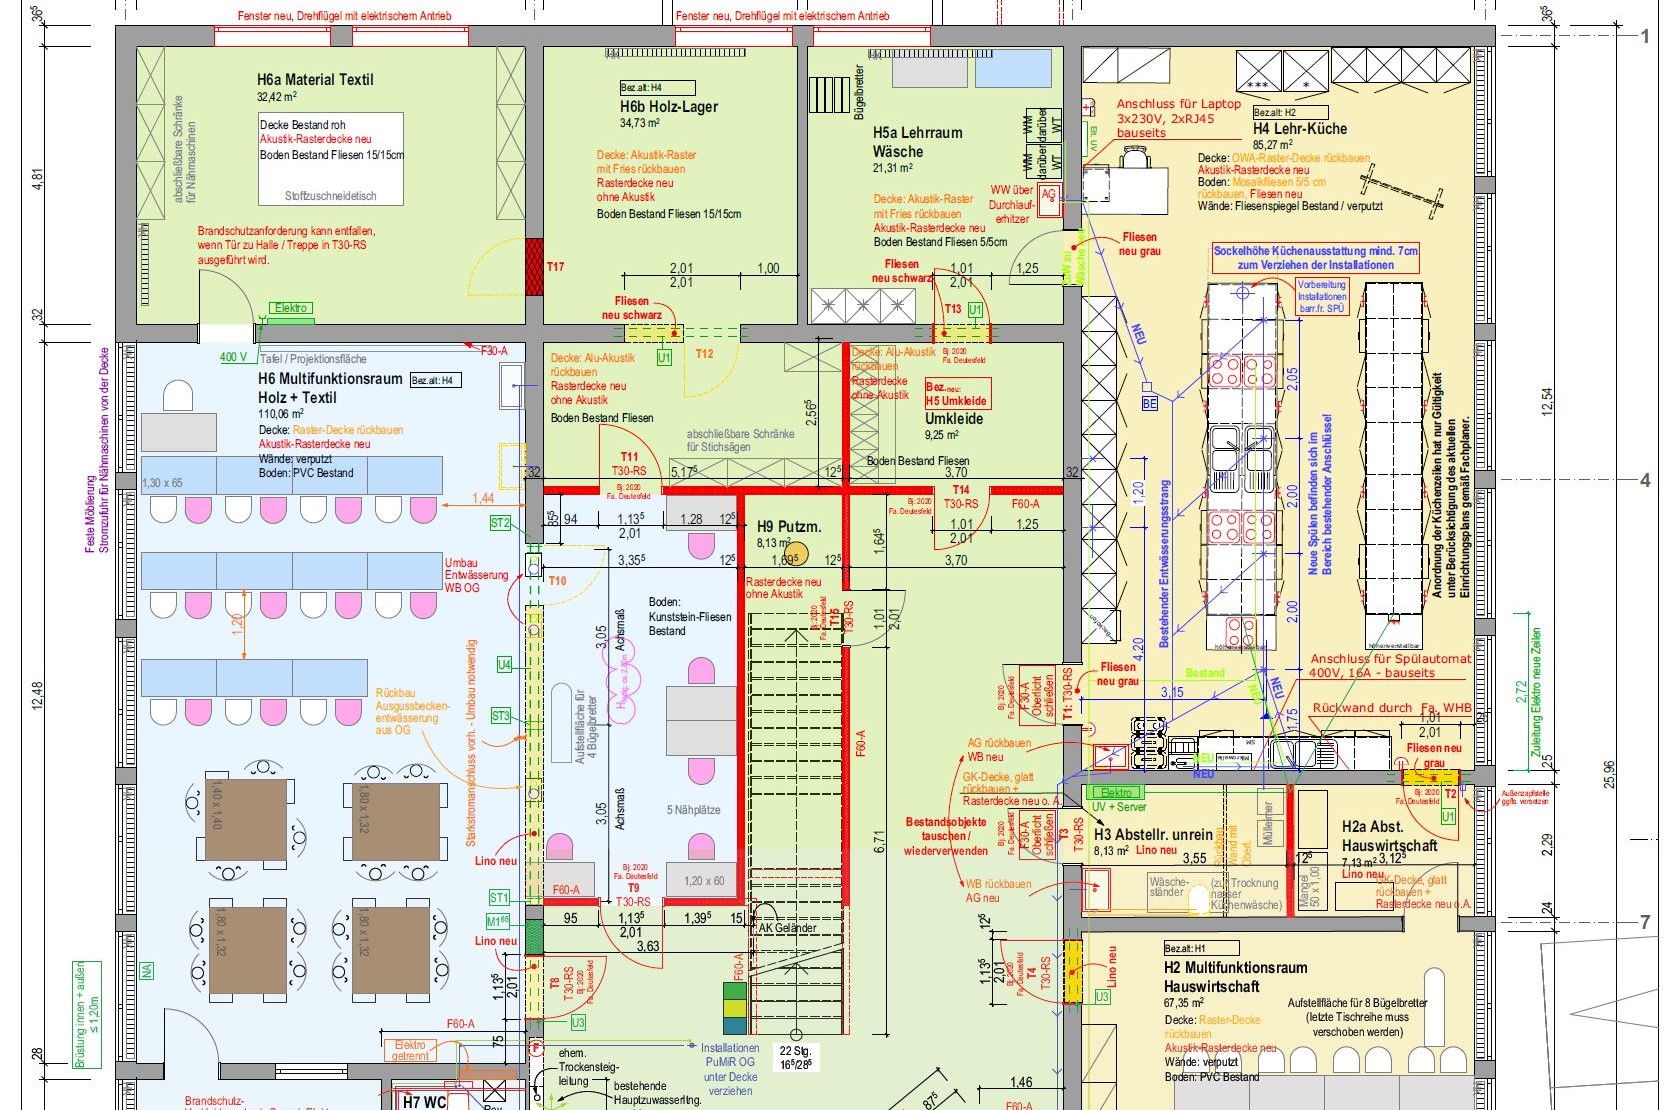
Task: Select the door label 'T11'
Action: pyautogui.click(x=629, y=457)
